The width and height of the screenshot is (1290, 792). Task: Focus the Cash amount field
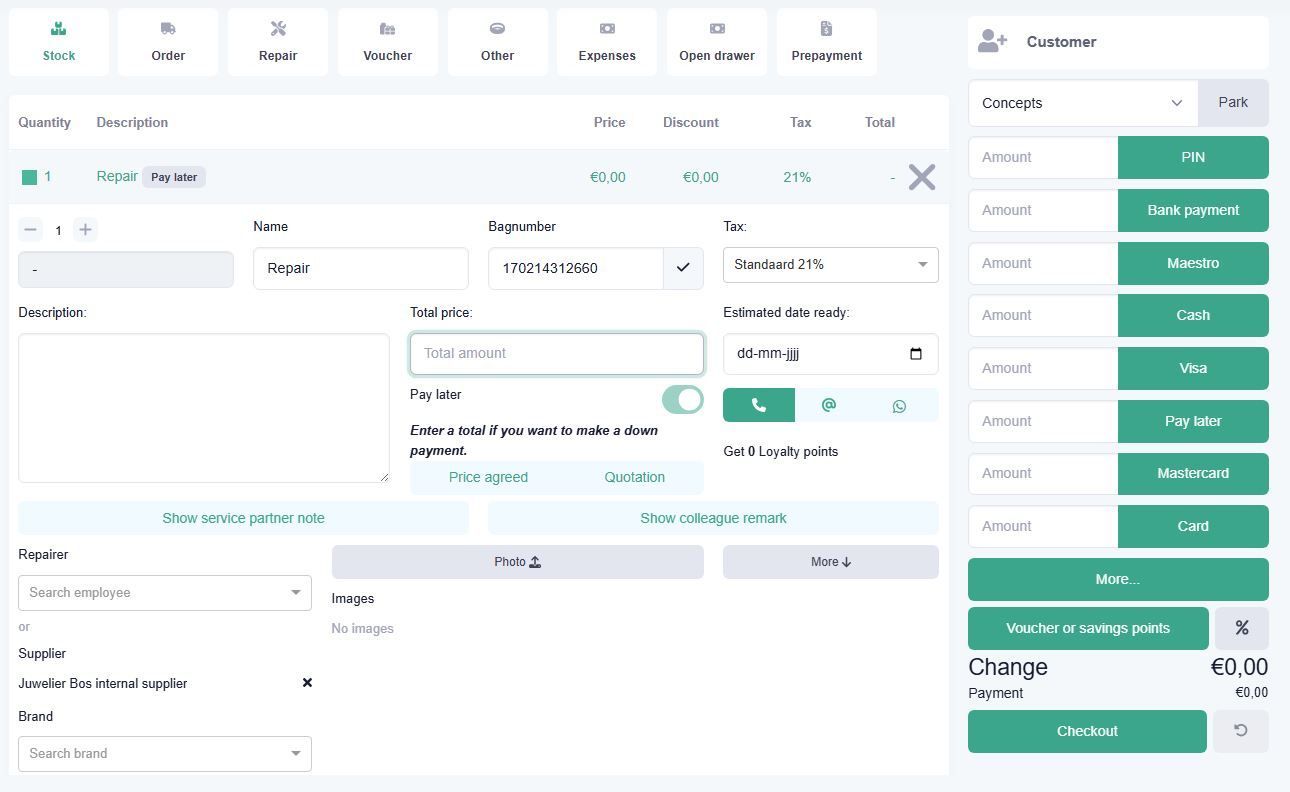click(x=1043, y=315)
